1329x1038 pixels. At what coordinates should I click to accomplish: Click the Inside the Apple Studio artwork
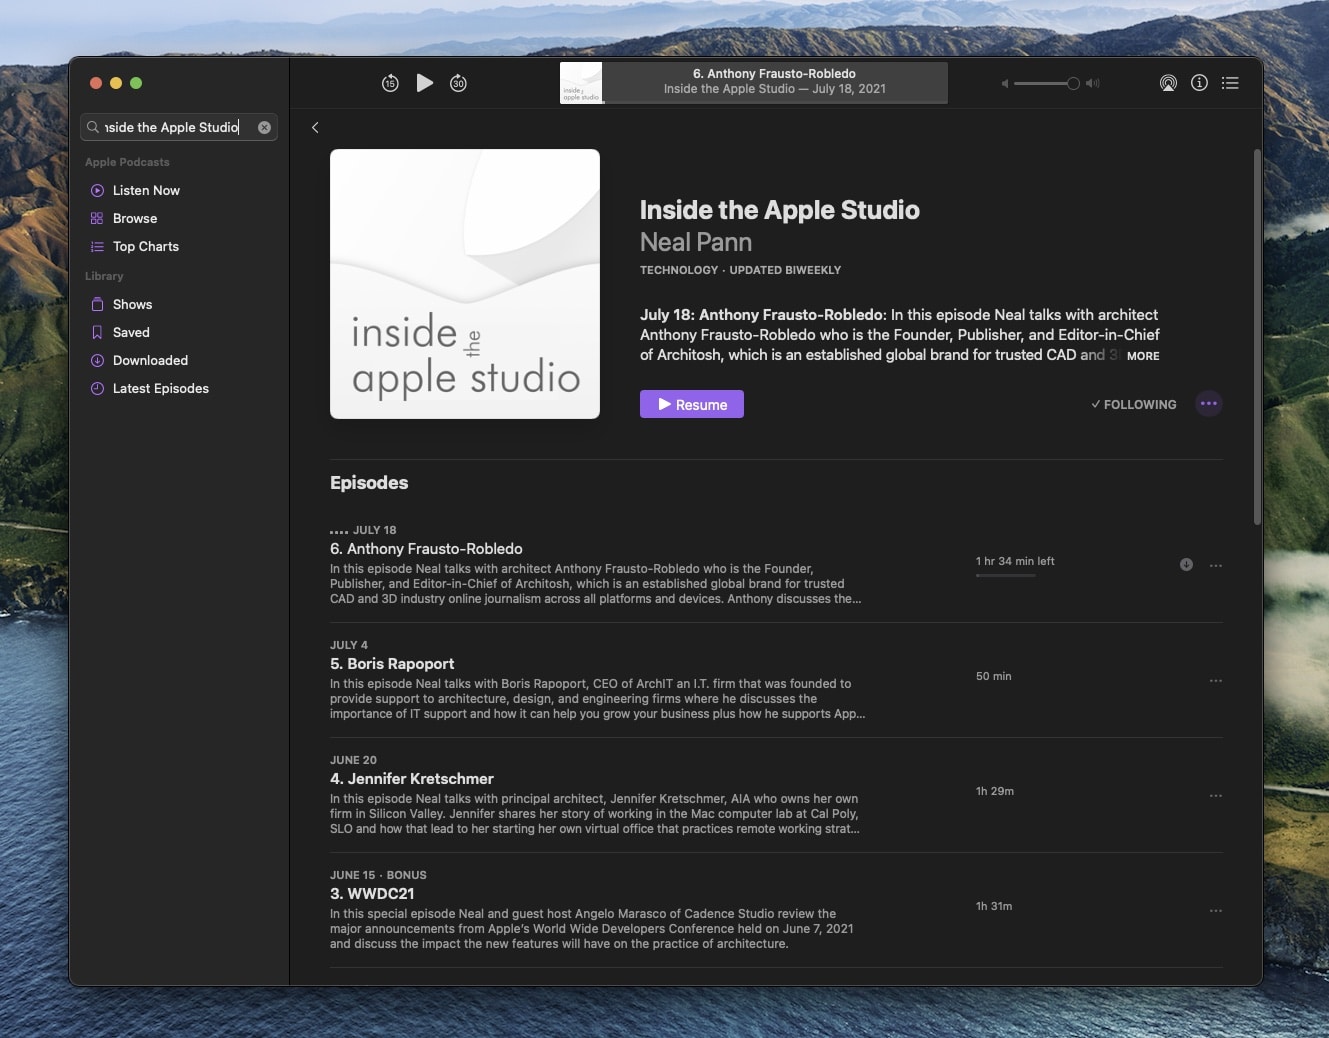pyautogui.click(x=465, y=284)
